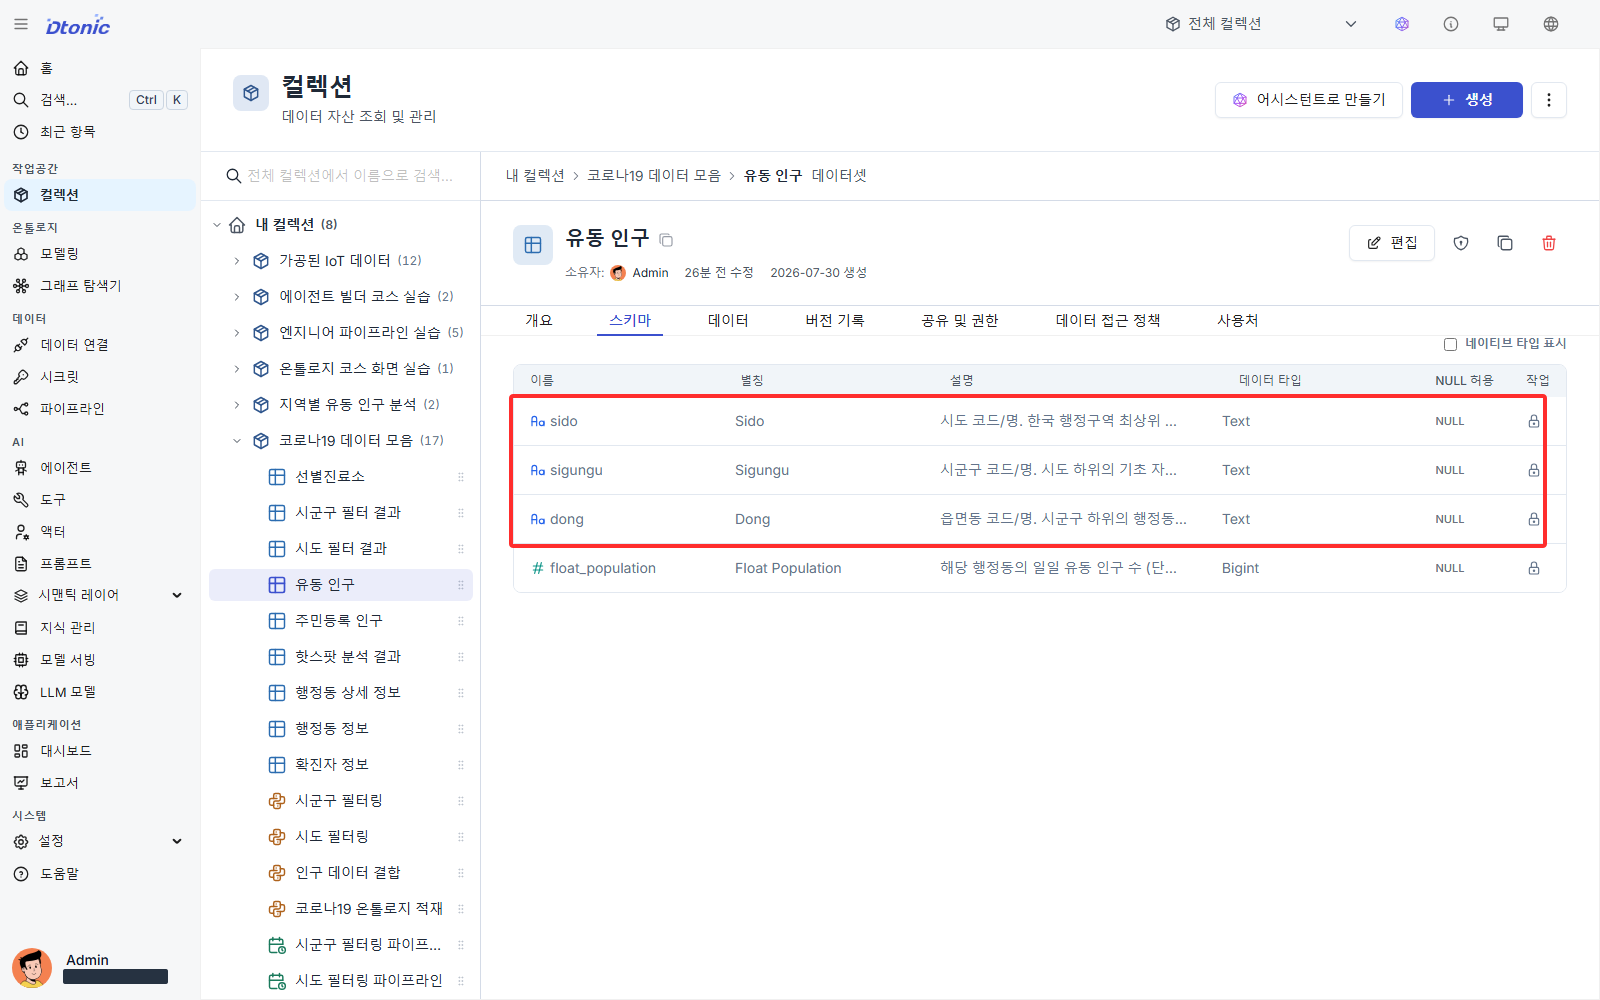Image resolution: width=1600 pixels, height=1000 pixels.
Task: Open 대시보드 in sidebar
Action: pyautogui.click(x=100, y=751)
